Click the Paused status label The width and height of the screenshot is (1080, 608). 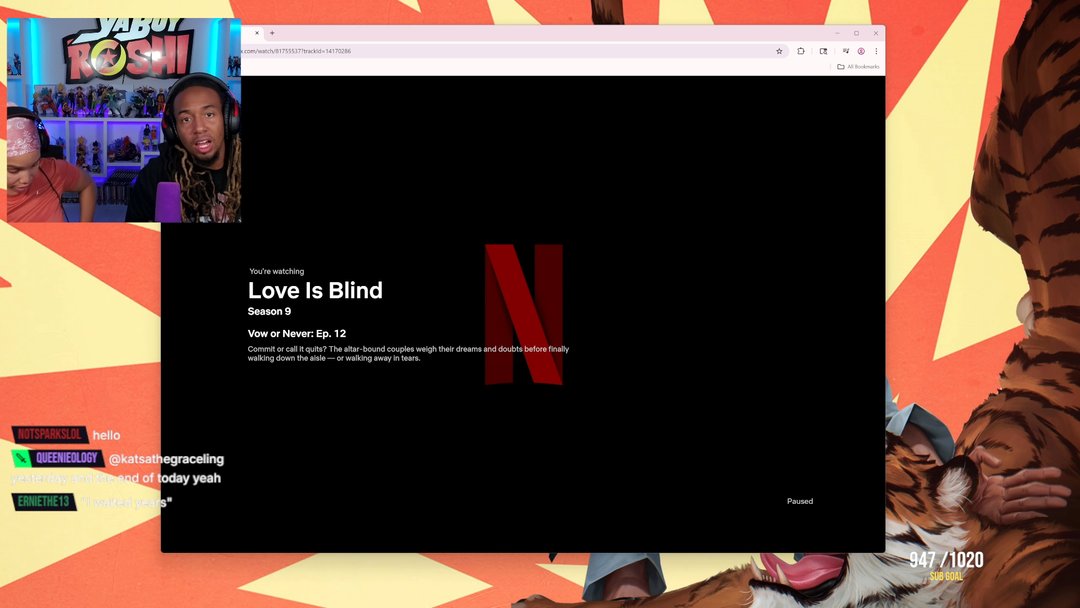click(x=799, y=501)
